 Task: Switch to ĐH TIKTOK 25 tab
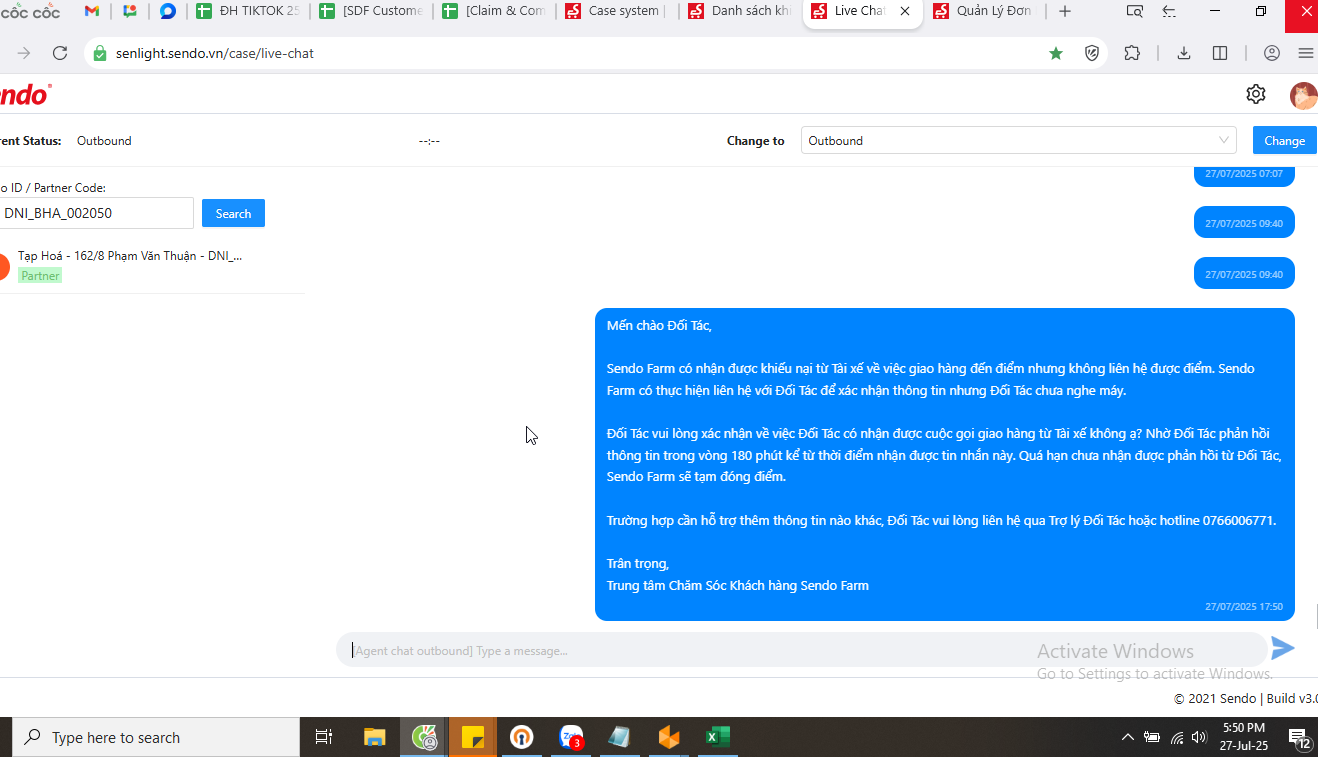pyautogui.click(x=247, y=11)
